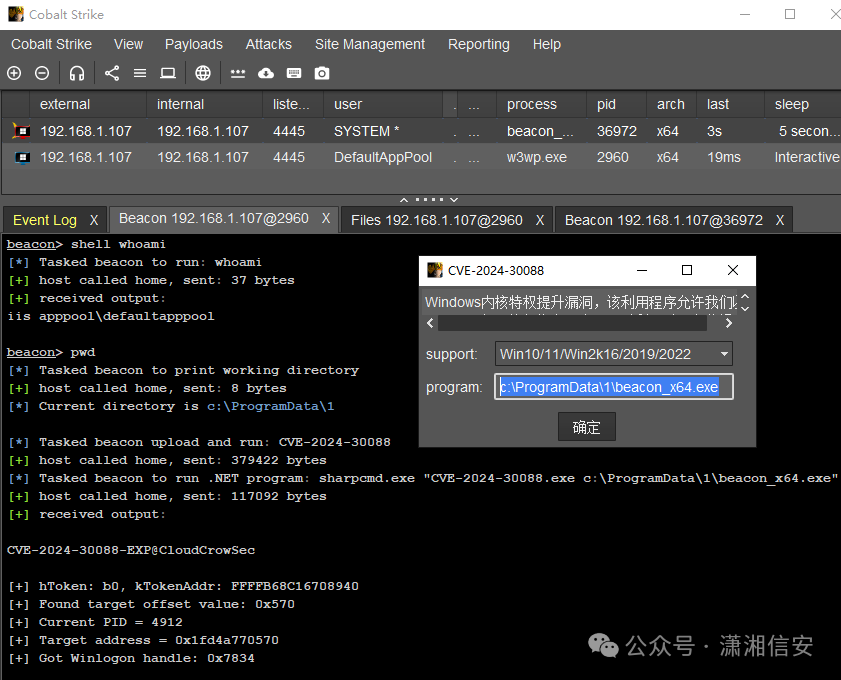The height and width of the screenshot is (680, 841).
Task: Toggle the panel splitter collapse arrows
Action: pyautogui.click(x=429, y=199)
